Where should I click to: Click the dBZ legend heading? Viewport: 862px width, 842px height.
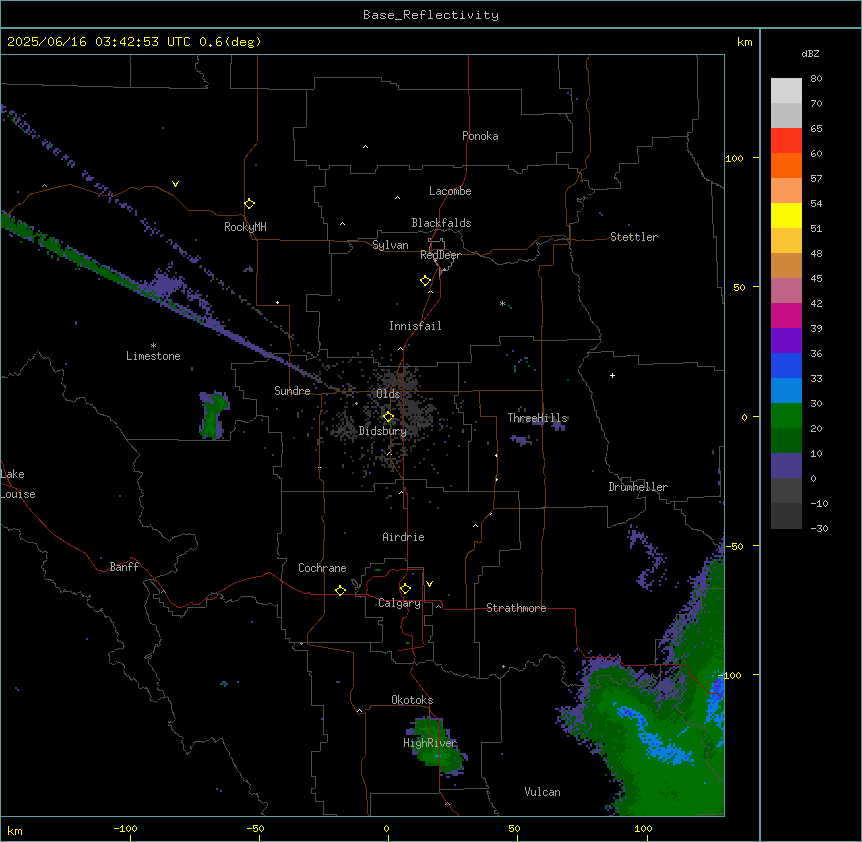[x=810, y=53]
